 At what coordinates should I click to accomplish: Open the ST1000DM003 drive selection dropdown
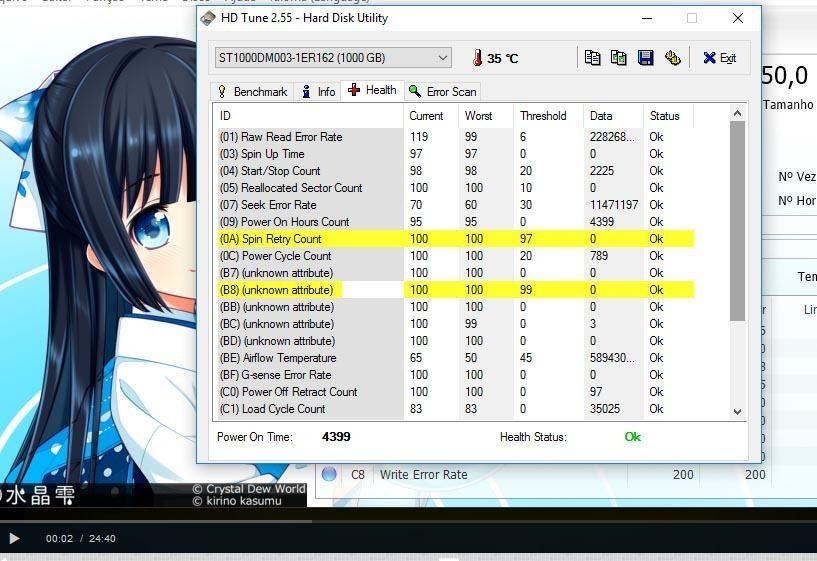pyautogui.click(x=332, y=58)
